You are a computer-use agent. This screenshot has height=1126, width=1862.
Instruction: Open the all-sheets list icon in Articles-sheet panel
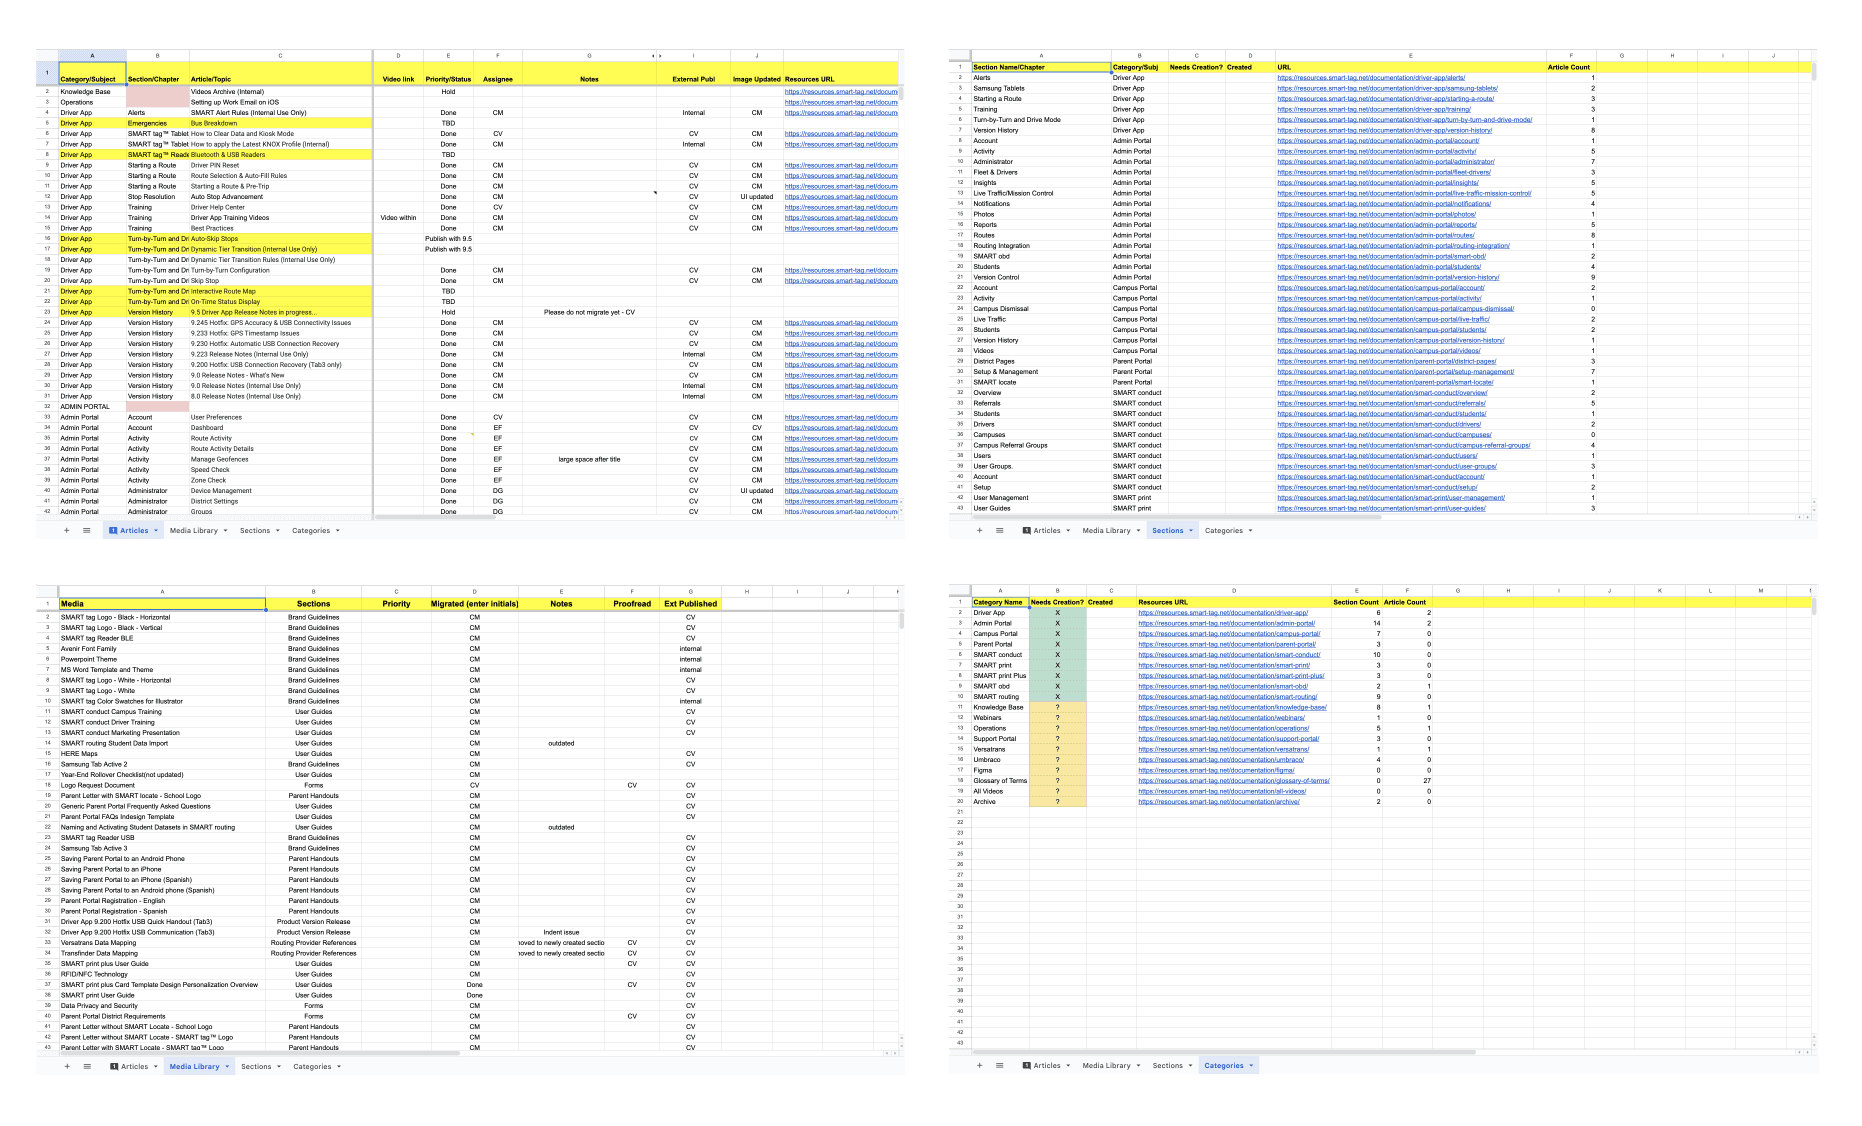87,531
